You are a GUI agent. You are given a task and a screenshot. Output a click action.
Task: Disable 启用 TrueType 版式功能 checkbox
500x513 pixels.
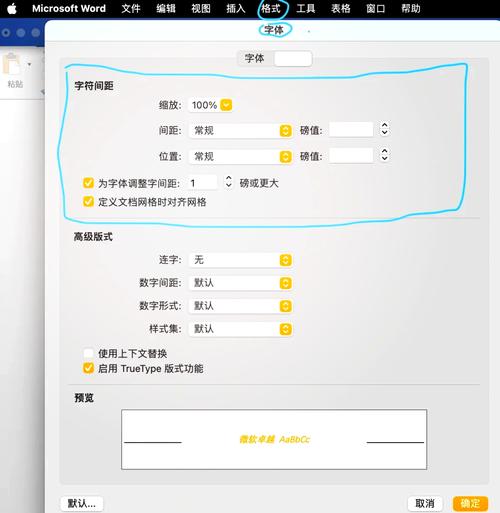(88, 368)
